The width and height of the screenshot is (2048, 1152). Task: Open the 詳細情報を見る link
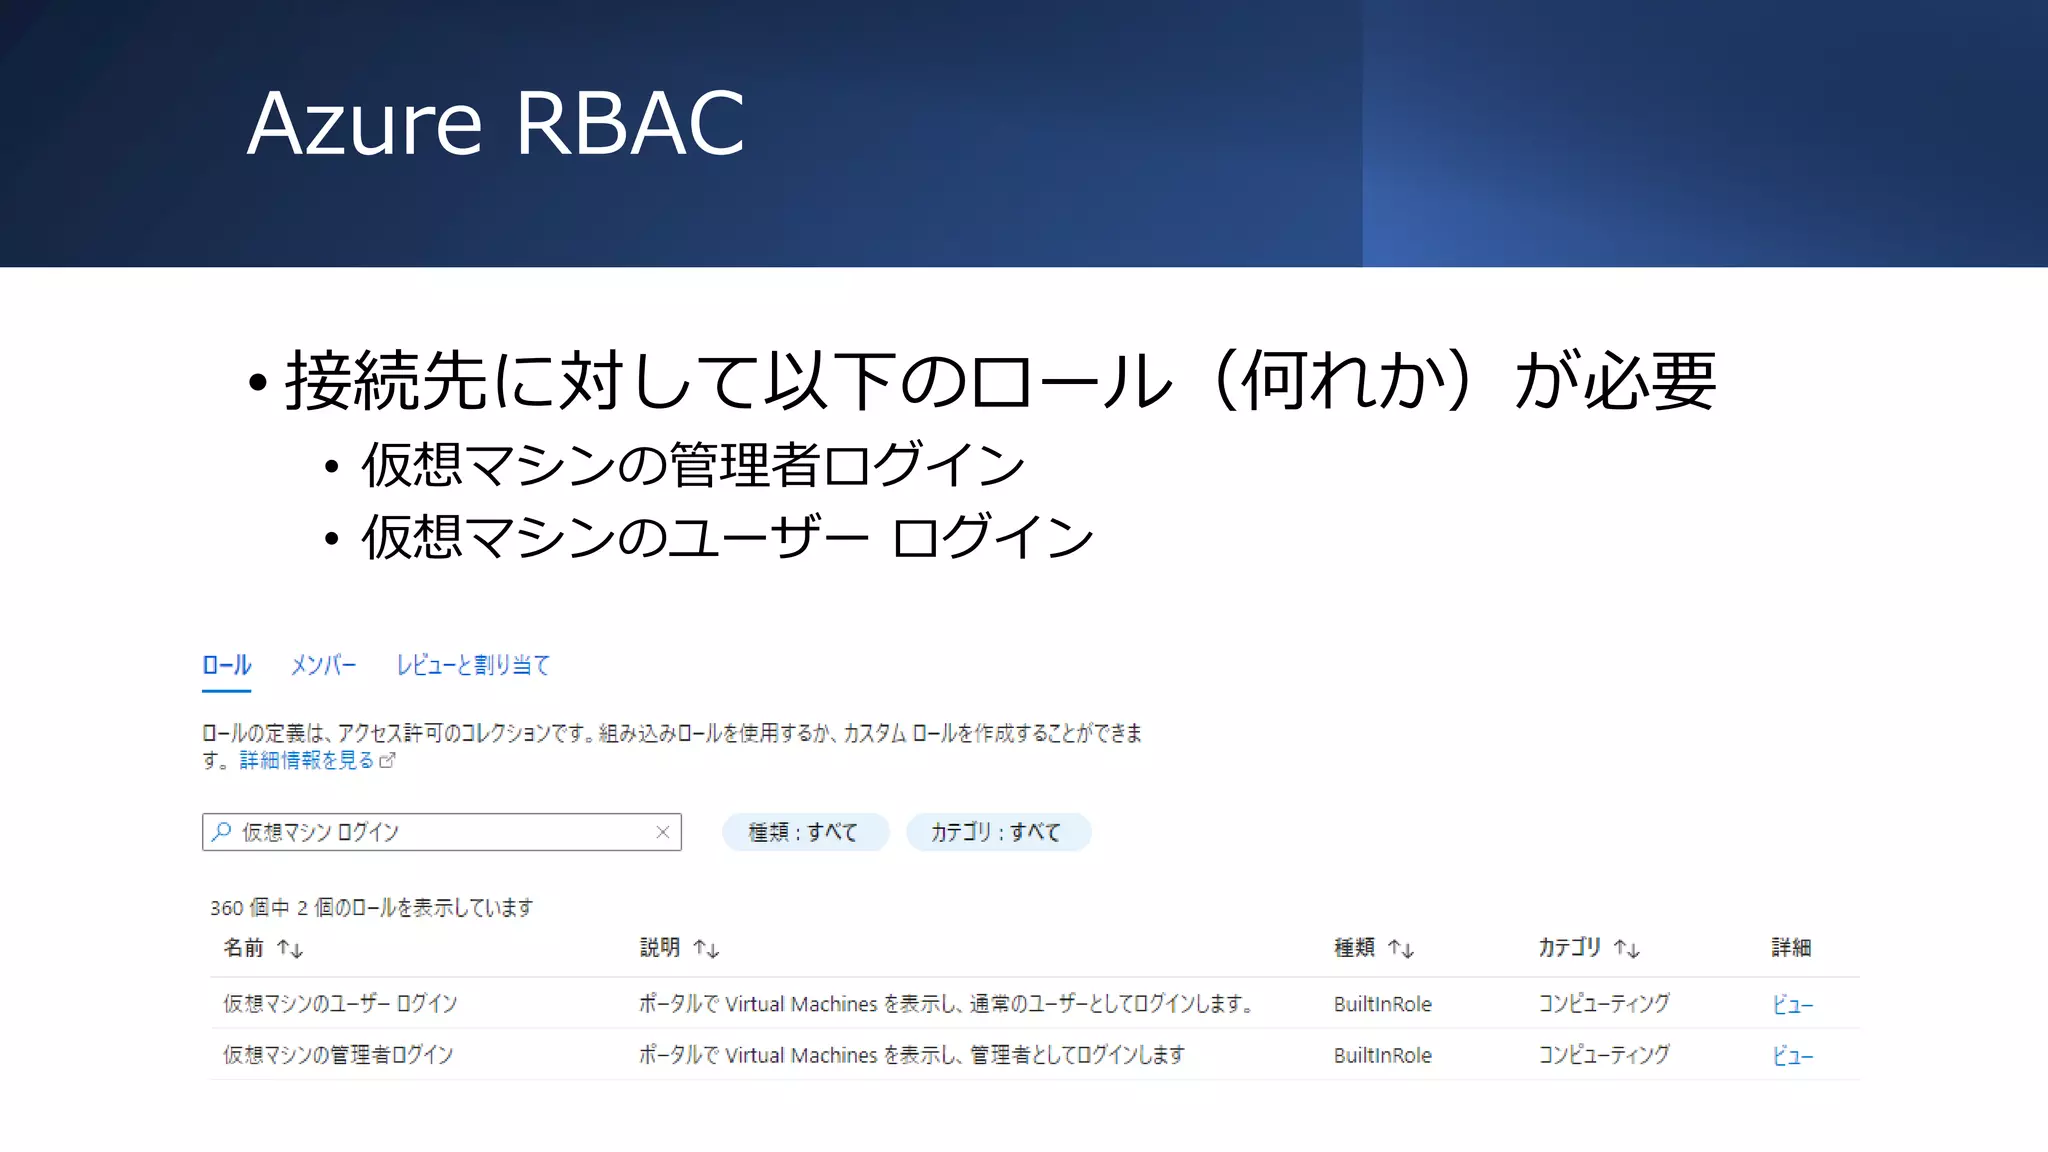[307, 760]
